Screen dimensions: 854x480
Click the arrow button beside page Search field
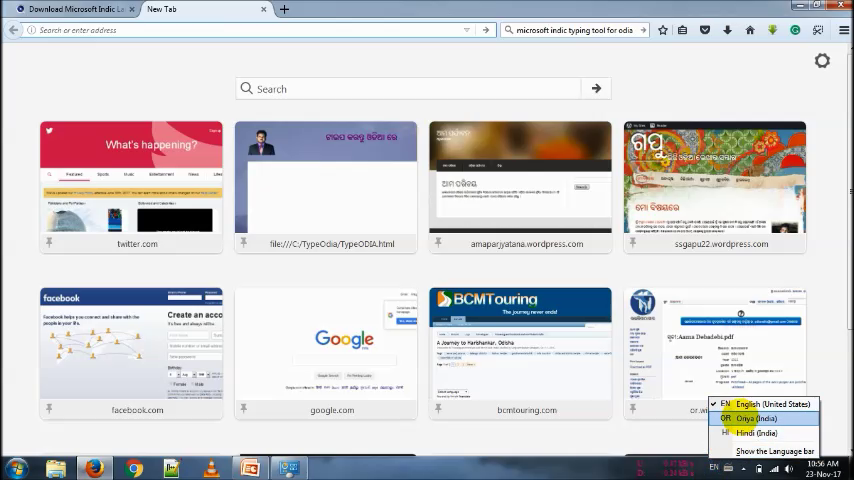(596, 89)
